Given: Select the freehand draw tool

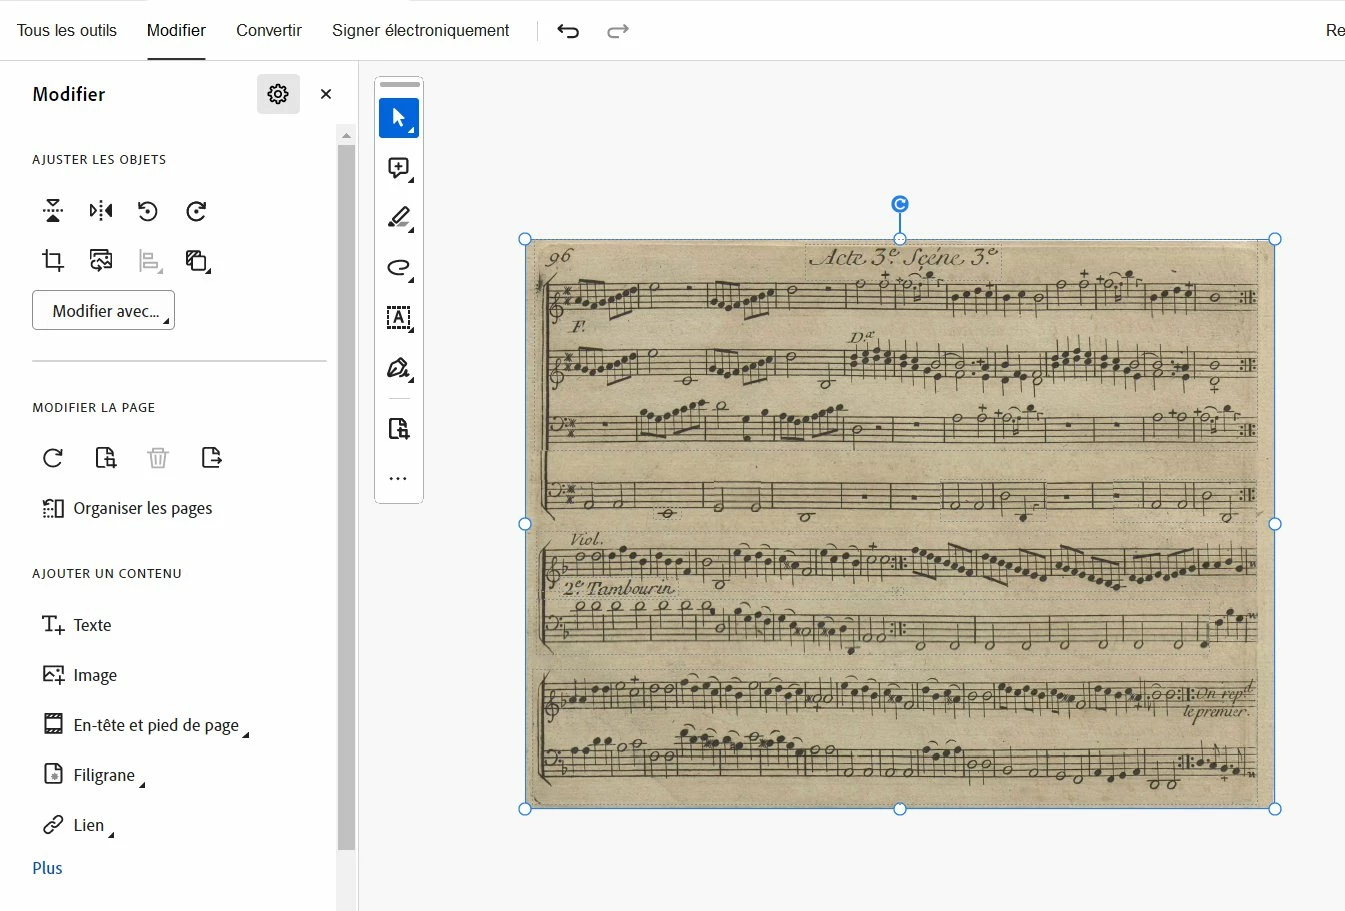Looking at the screenshot, I should 399,268.
